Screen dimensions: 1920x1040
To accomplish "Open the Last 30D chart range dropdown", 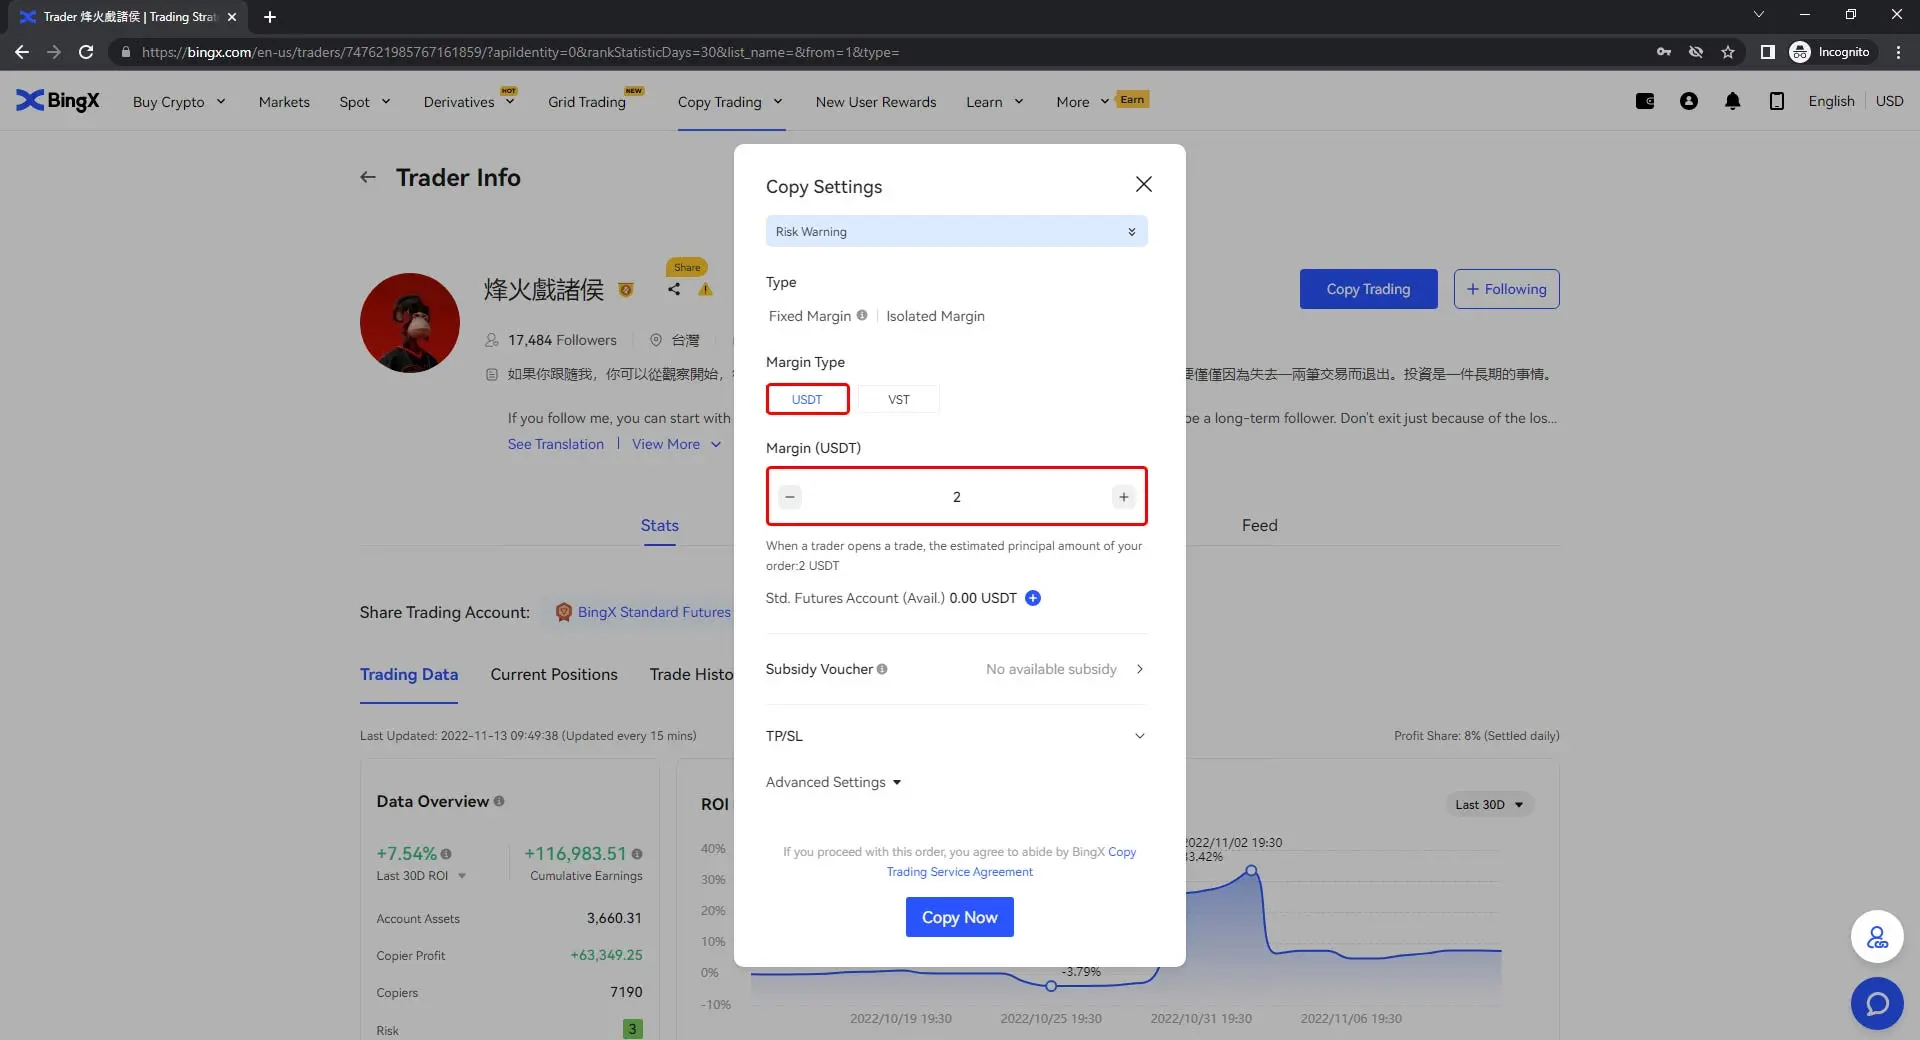I will (1489, 805).
